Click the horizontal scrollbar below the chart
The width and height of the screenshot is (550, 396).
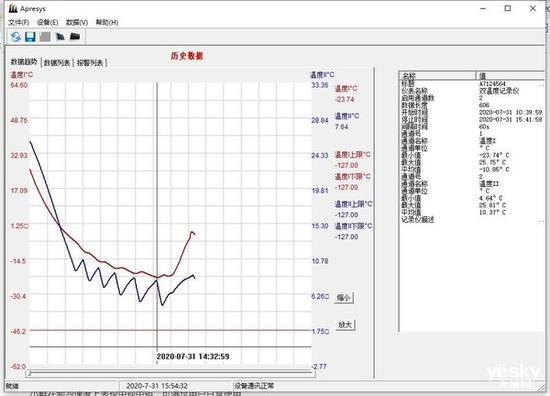tap(171, 374)
